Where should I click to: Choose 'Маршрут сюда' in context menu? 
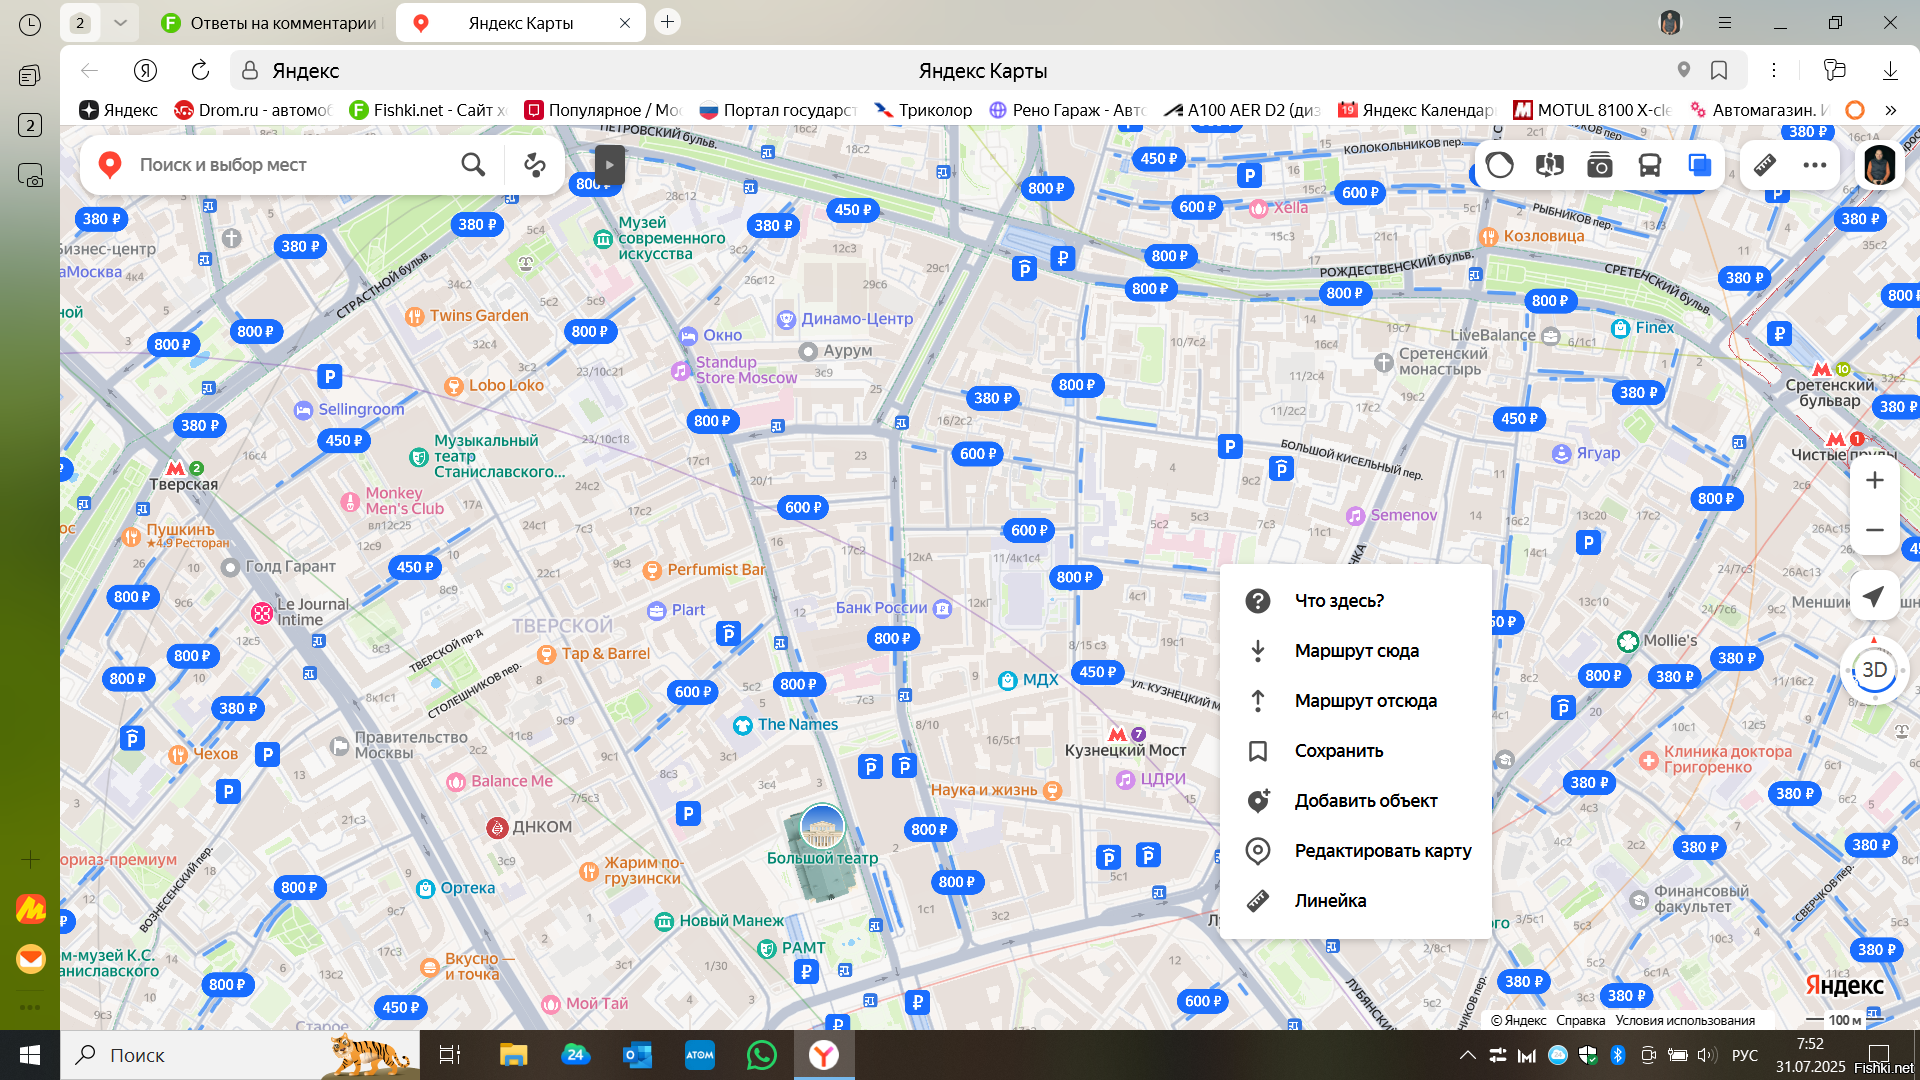1355,651
